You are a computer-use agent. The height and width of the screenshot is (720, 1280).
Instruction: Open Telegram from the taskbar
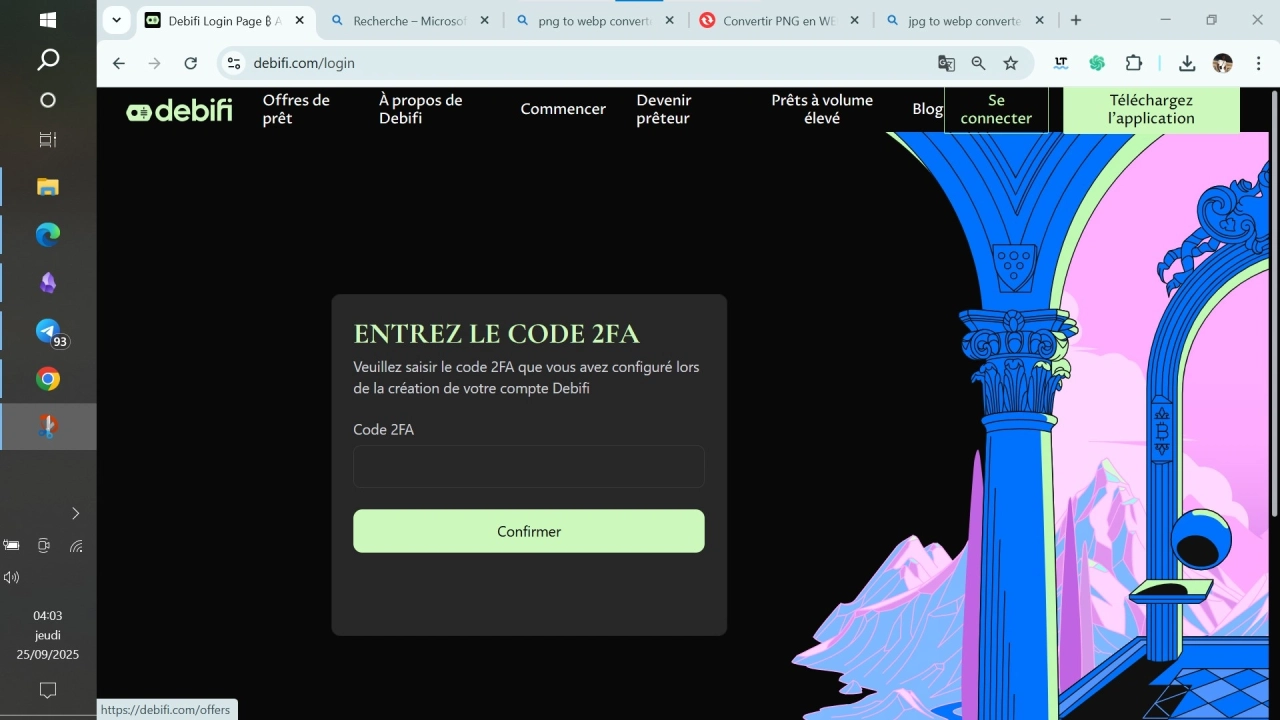point(48,331)
